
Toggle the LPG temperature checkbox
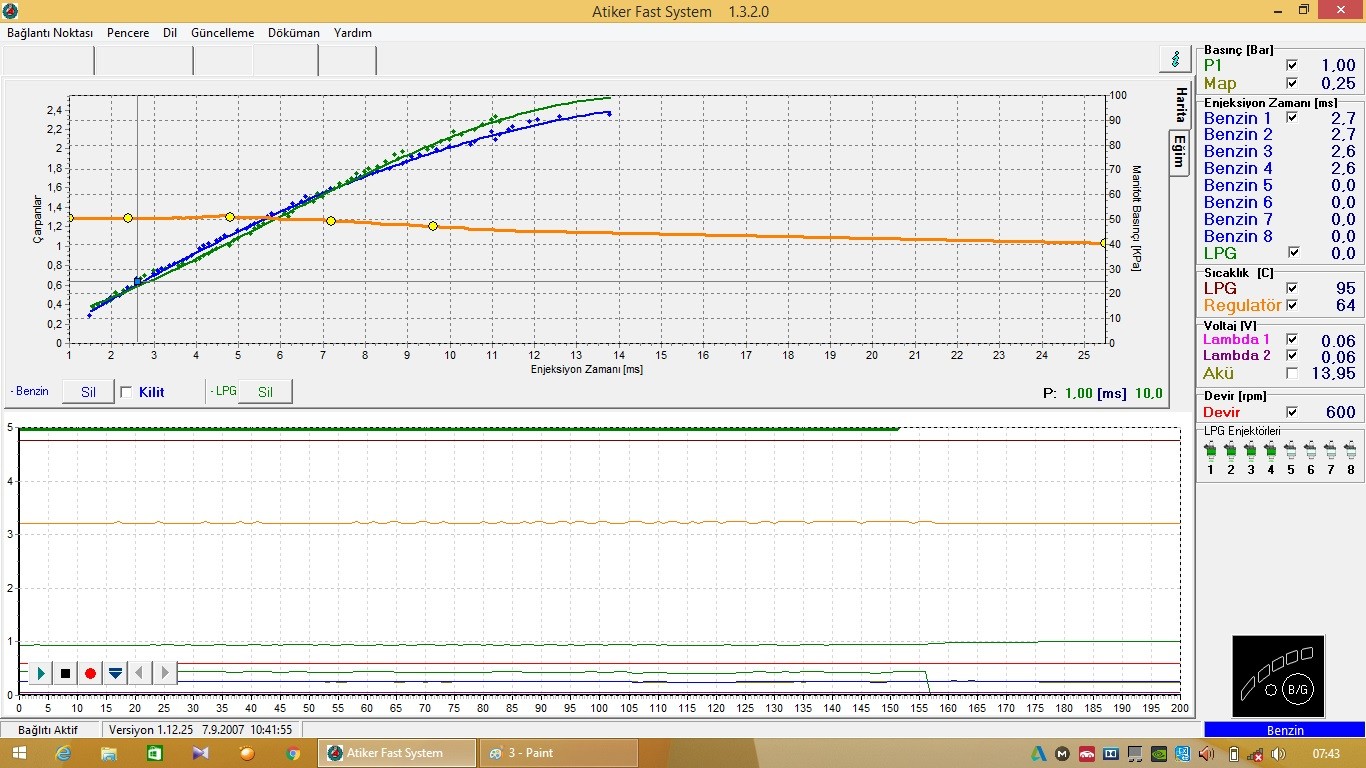[x=1292, y=288]
